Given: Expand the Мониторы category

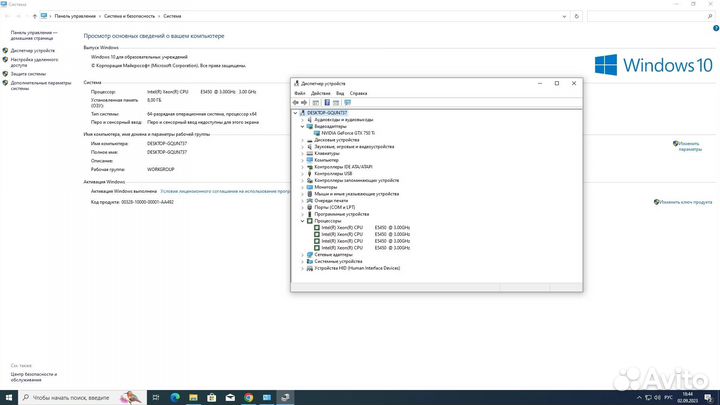Looking at the screenshot, I should [303, 187].
